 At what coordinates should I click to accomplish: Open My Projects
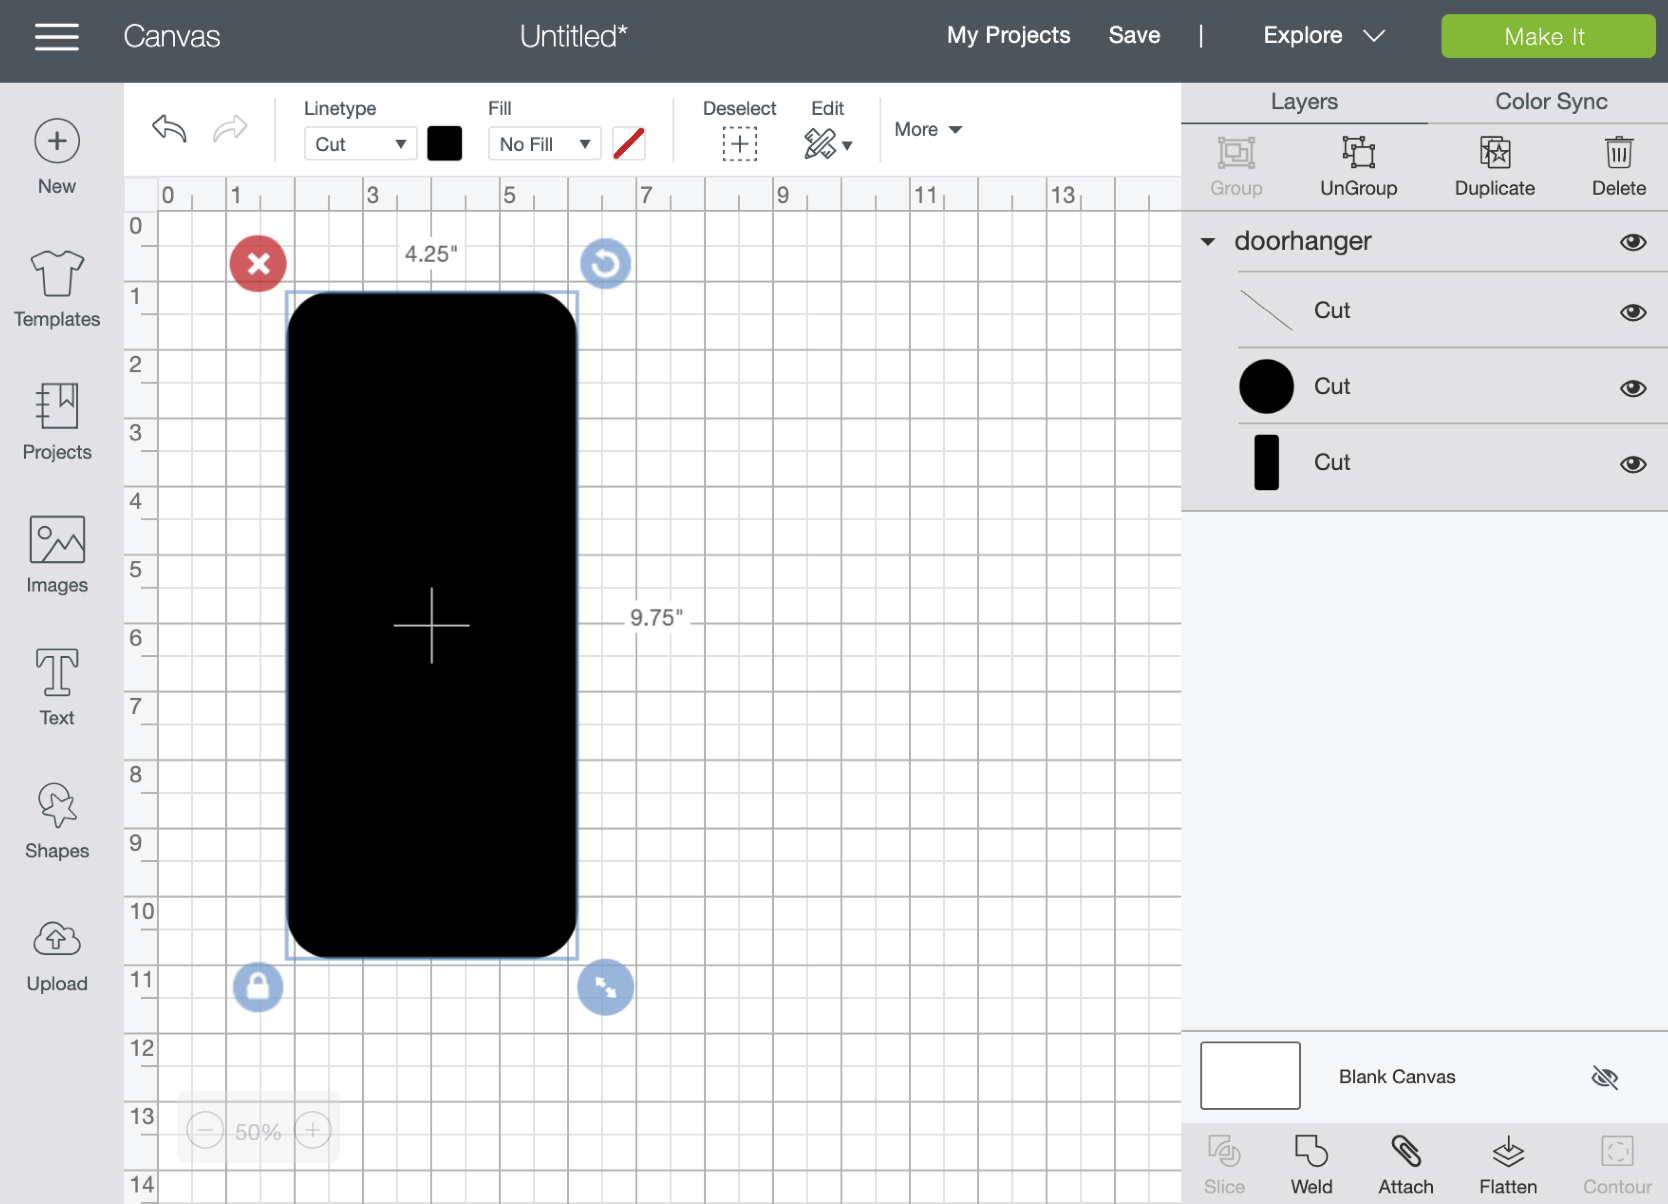click(1008, 36)
